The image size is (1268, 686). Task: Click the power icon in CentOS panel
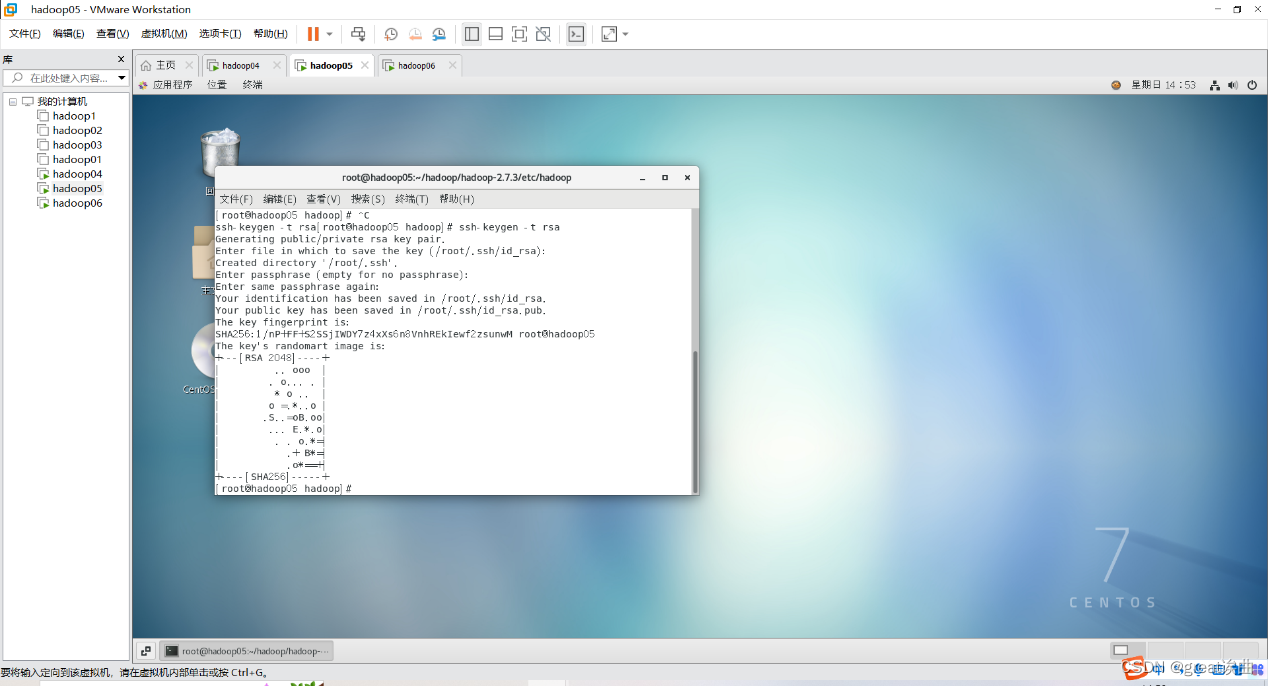1252,85
